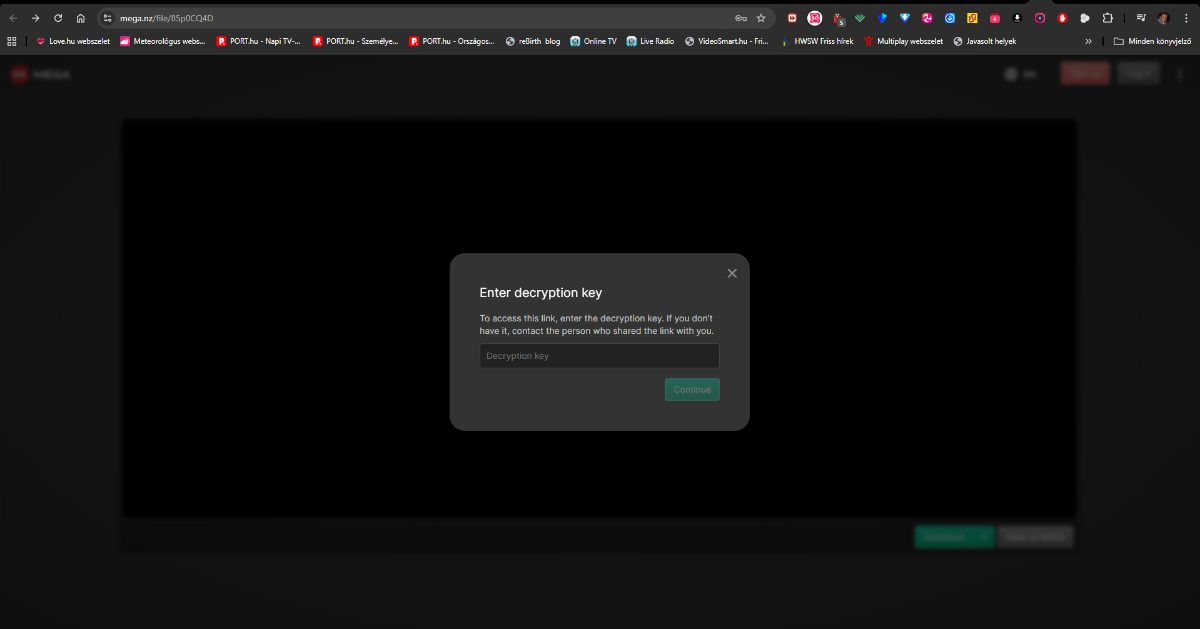The width and height of the screenshot is (1200, 629).
Task: Open the apps grid in bookmarks bar
Action: (12, 41)
